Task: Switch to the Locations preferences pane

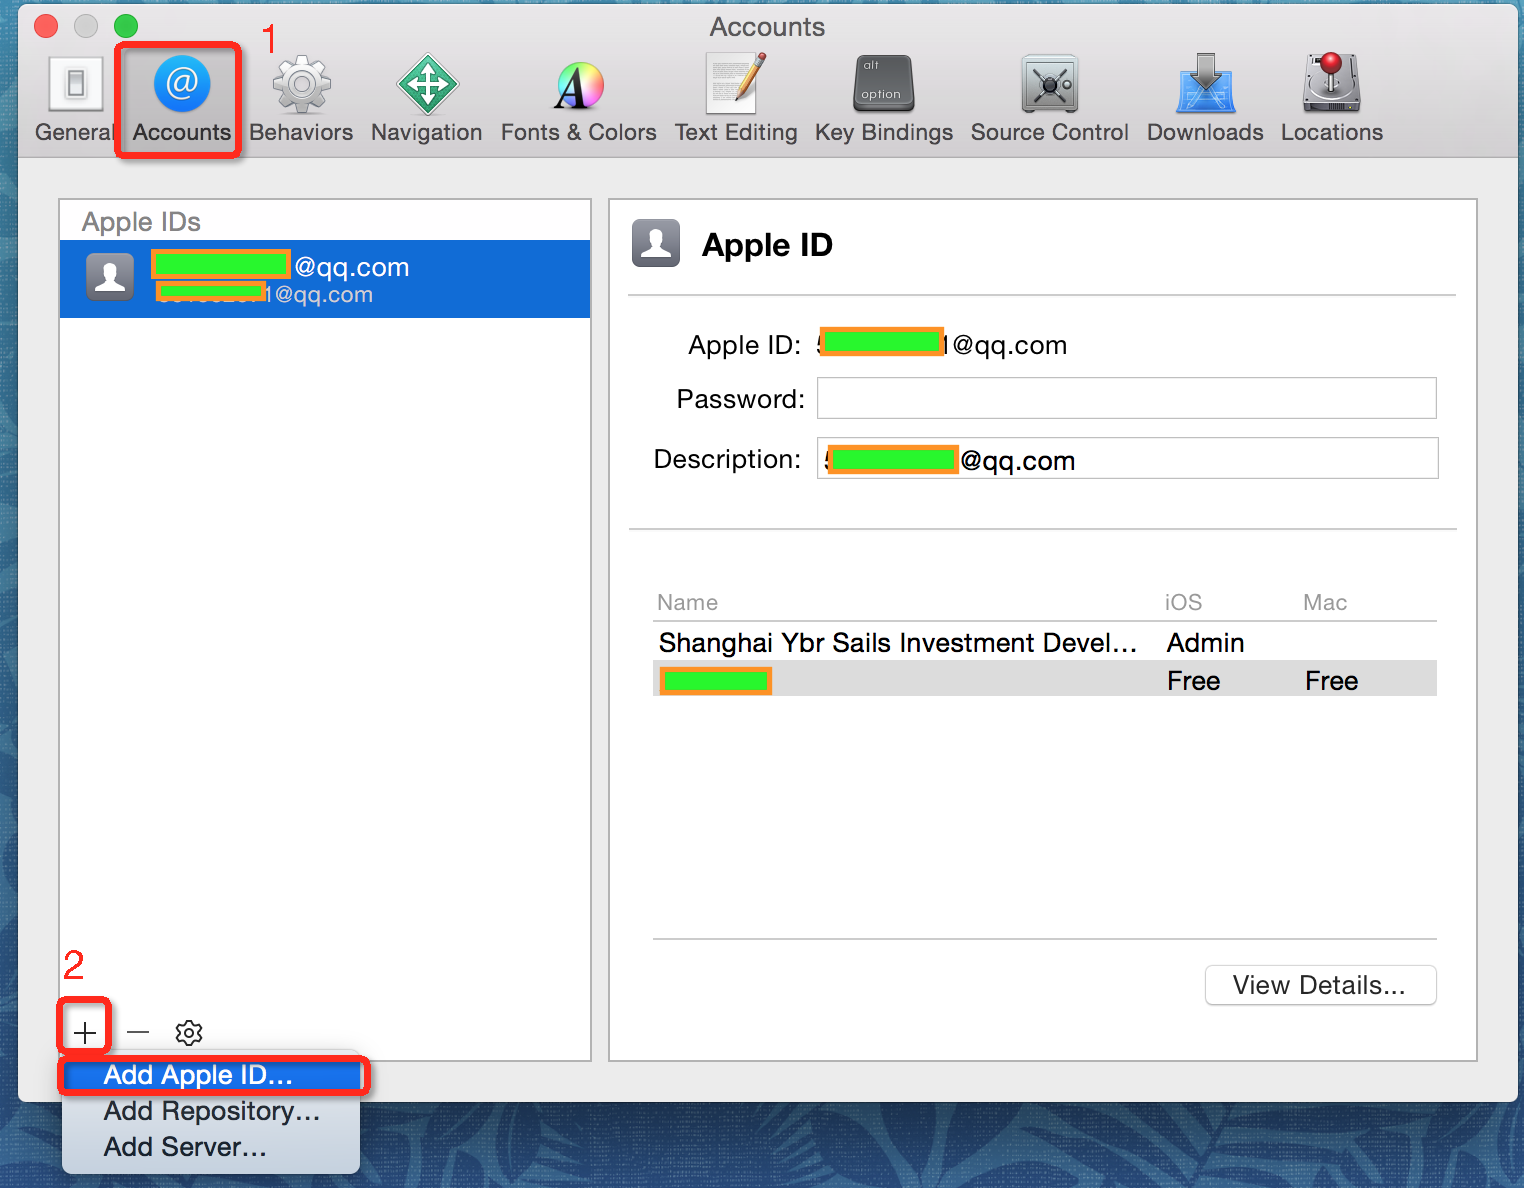Action: click(1332, 100)
